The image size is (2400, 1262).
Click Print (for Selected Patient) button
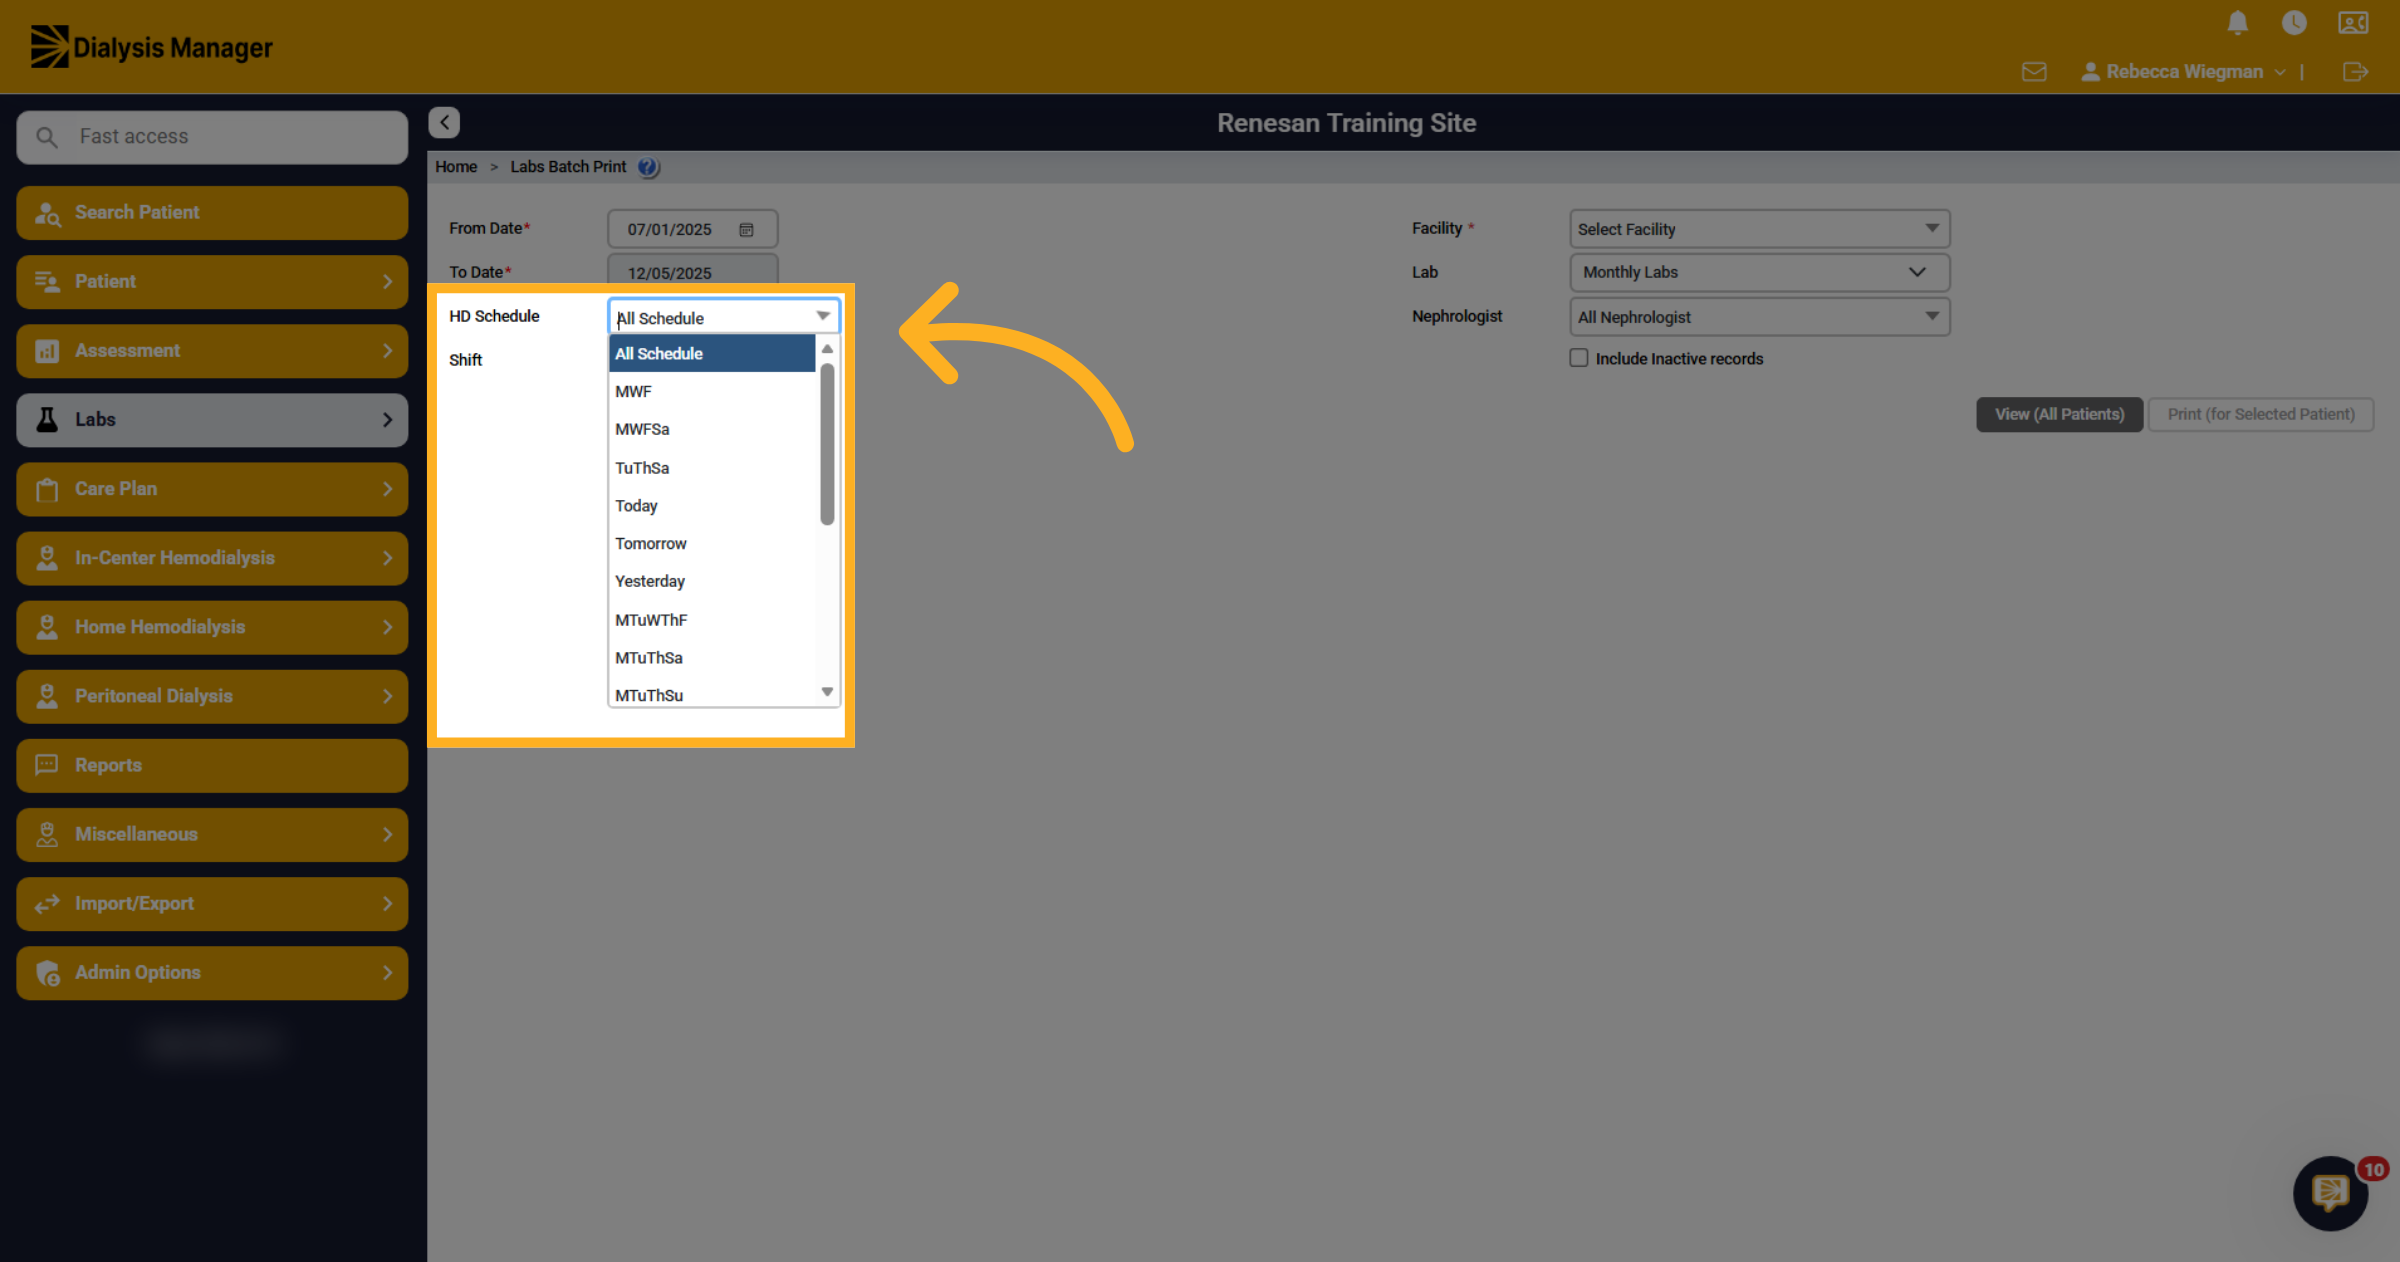coord(2261,414)
